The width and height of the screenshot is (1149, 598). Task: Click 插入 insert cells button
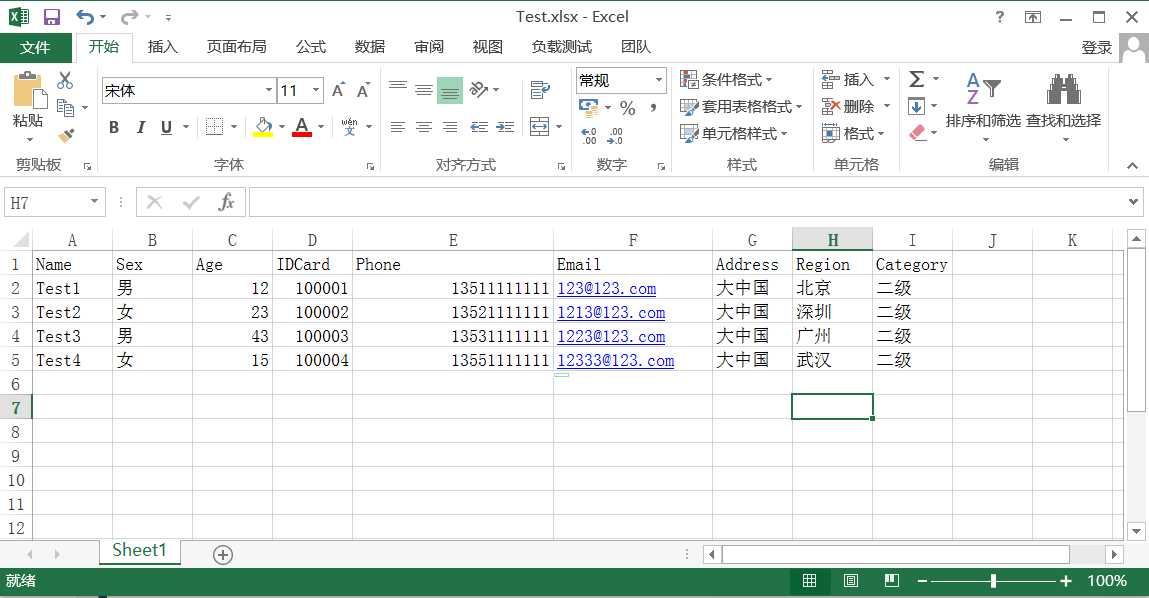pos(856,79)
